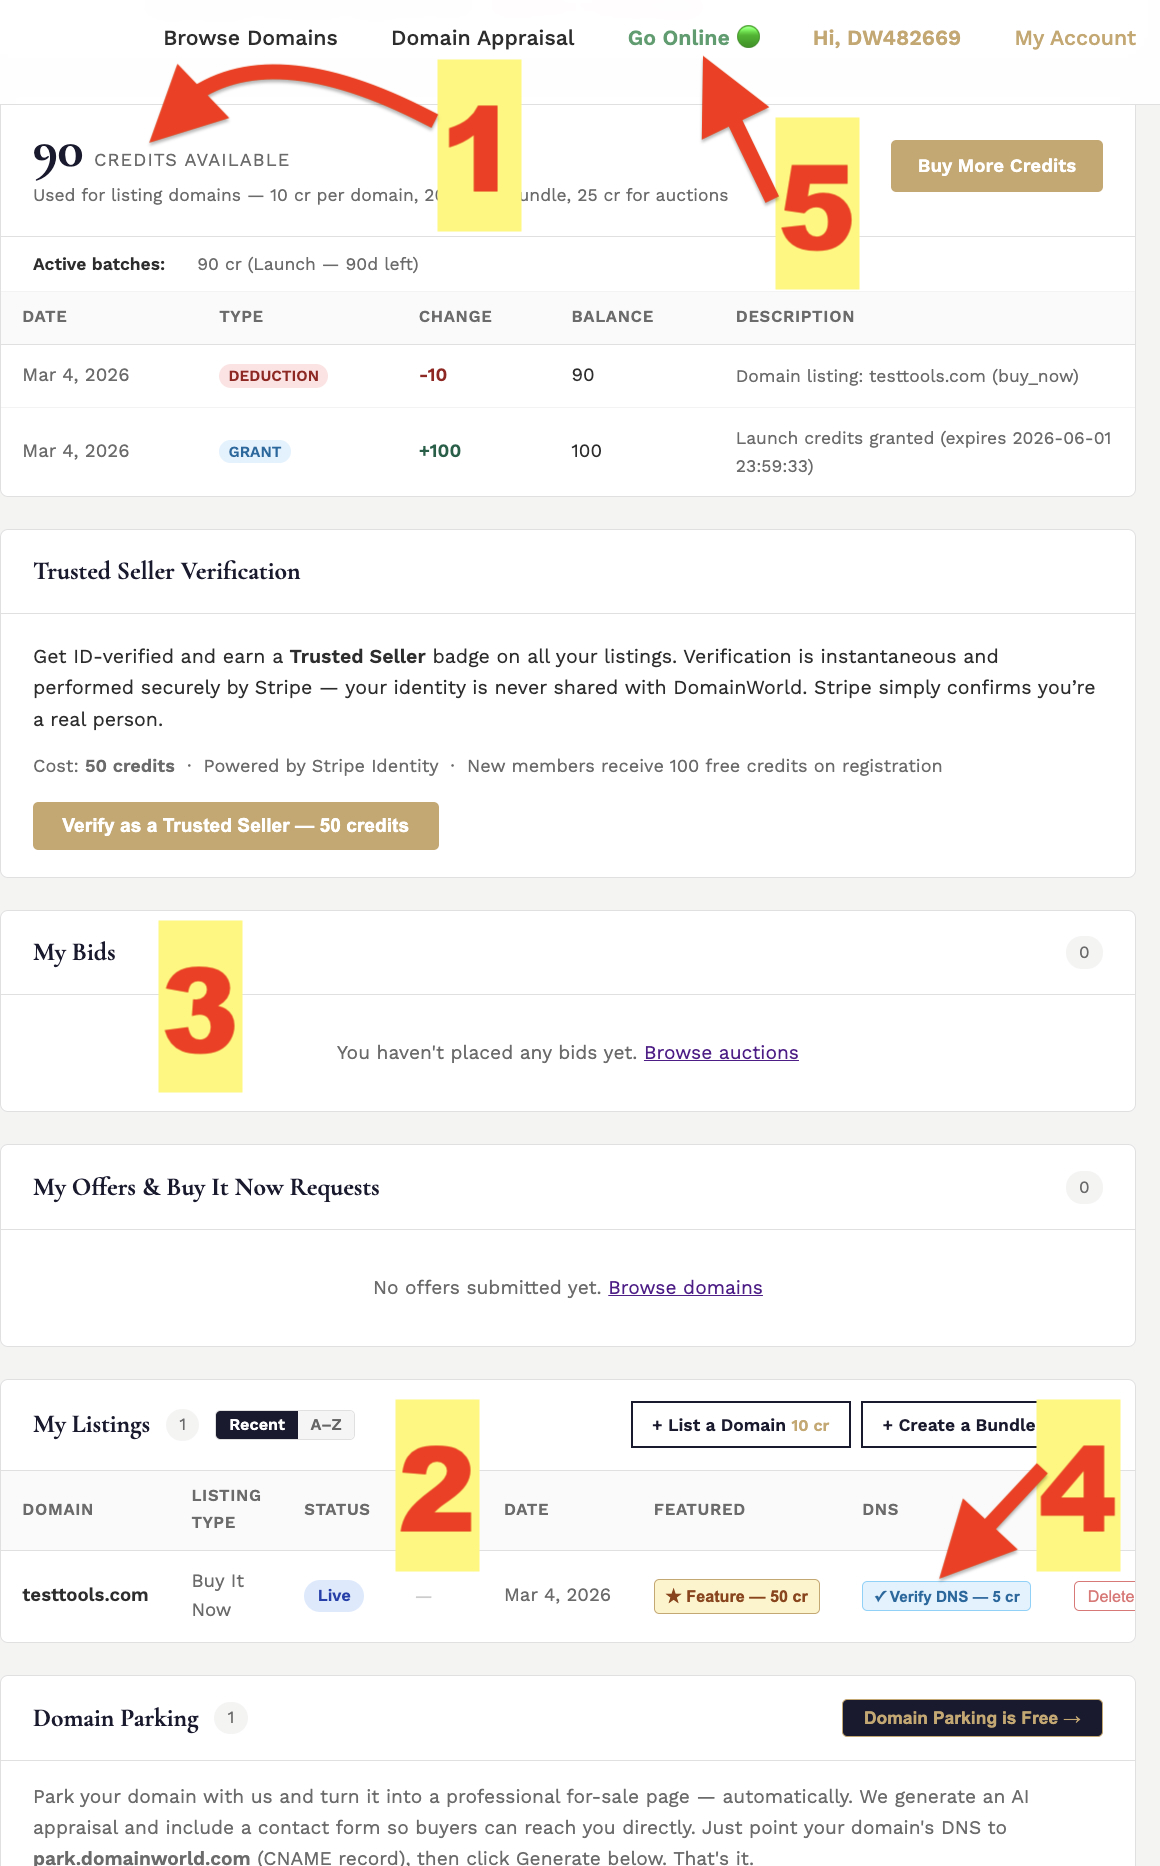This screenshot has height=1866, width=1160.
Task: Click the My Bids count badge
Action: coord(1083,952)
